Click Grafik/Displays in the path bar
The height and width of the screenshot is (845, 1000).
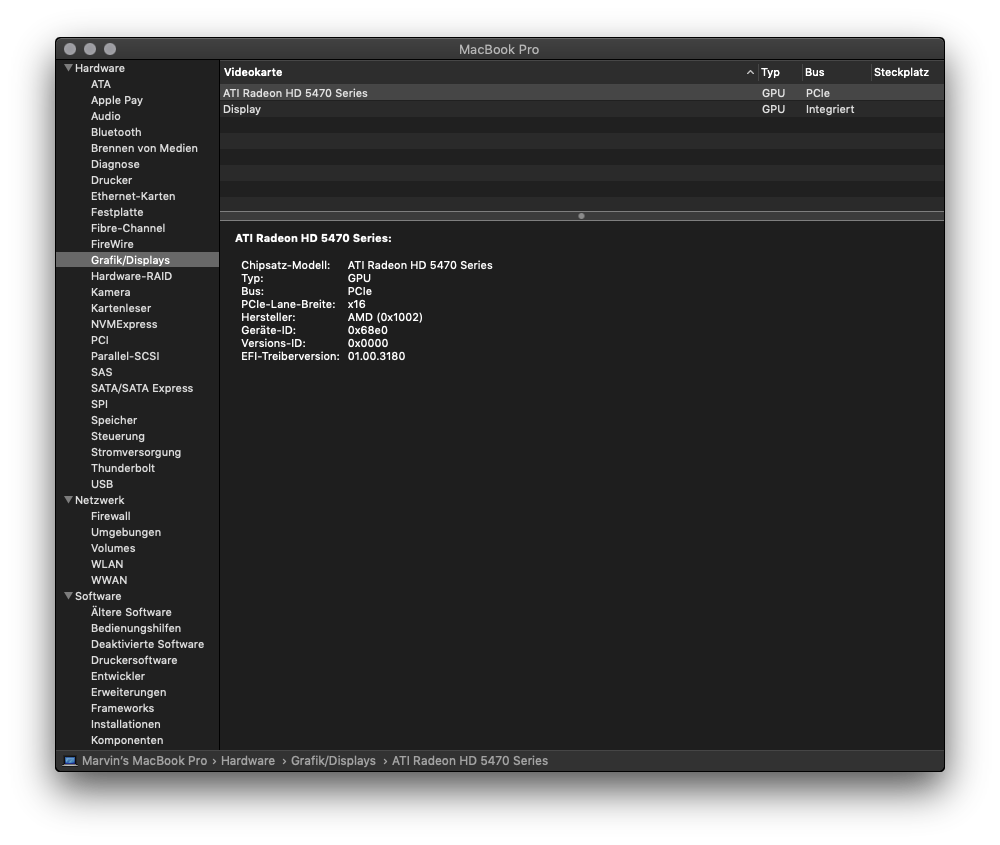click(x=333, y=761)
